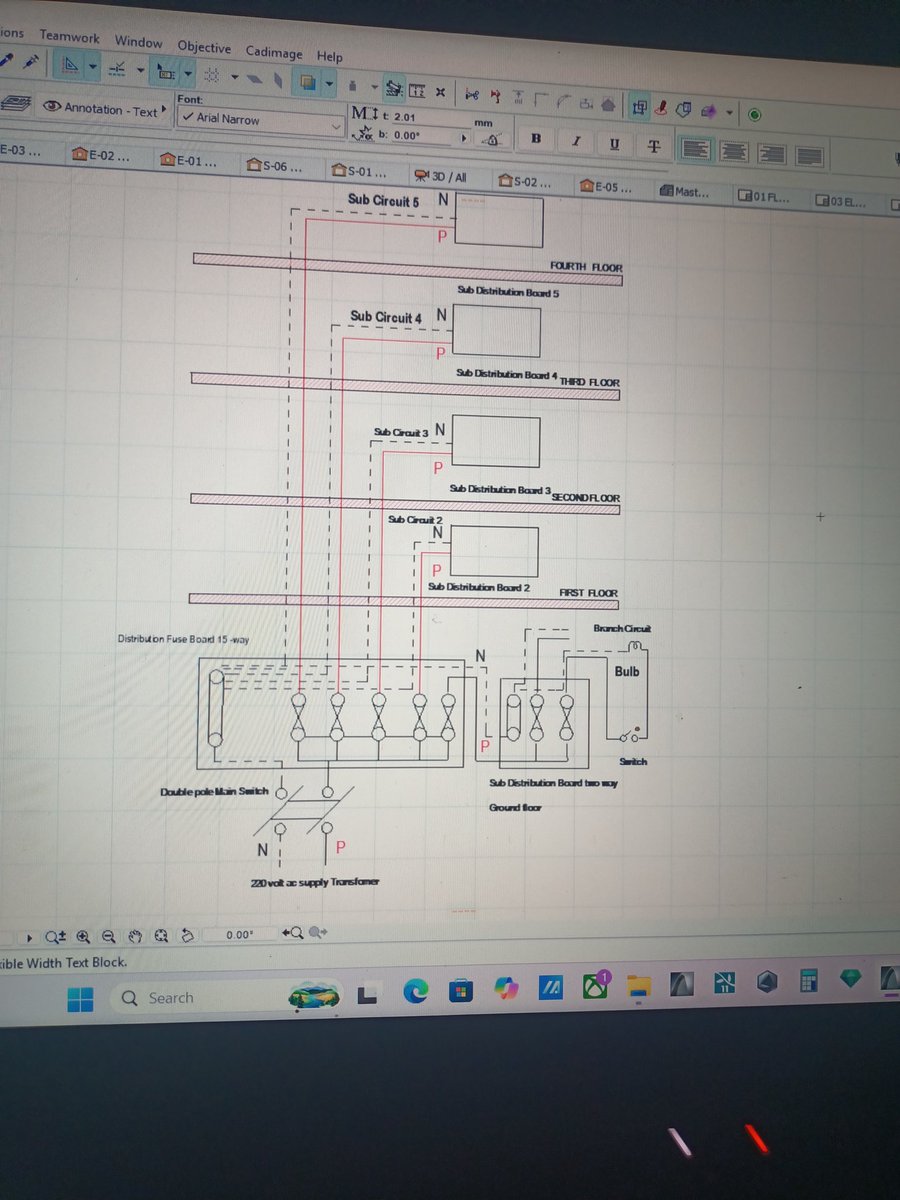This screenshot has width=900, height=1200.
Task: Click the fit in window icon
Action: 161,937
